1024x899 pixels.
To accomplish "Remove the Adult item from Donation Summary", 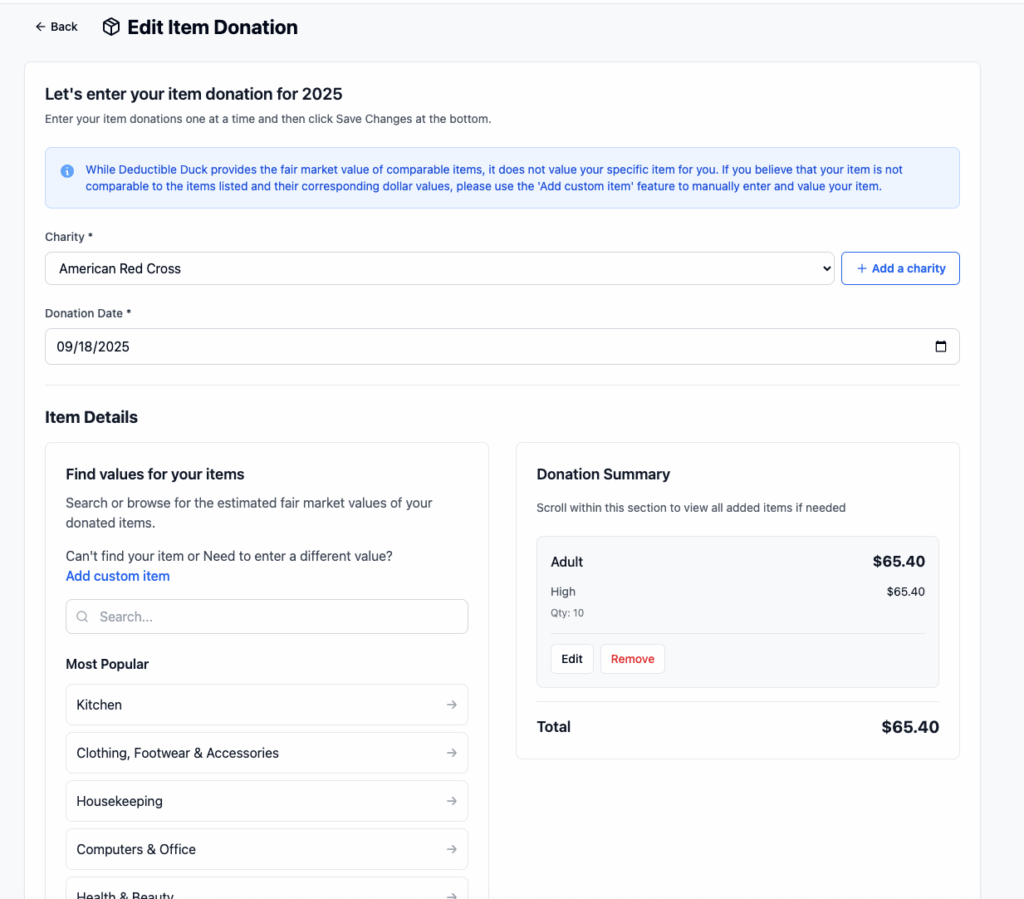I will coord(632,659).
